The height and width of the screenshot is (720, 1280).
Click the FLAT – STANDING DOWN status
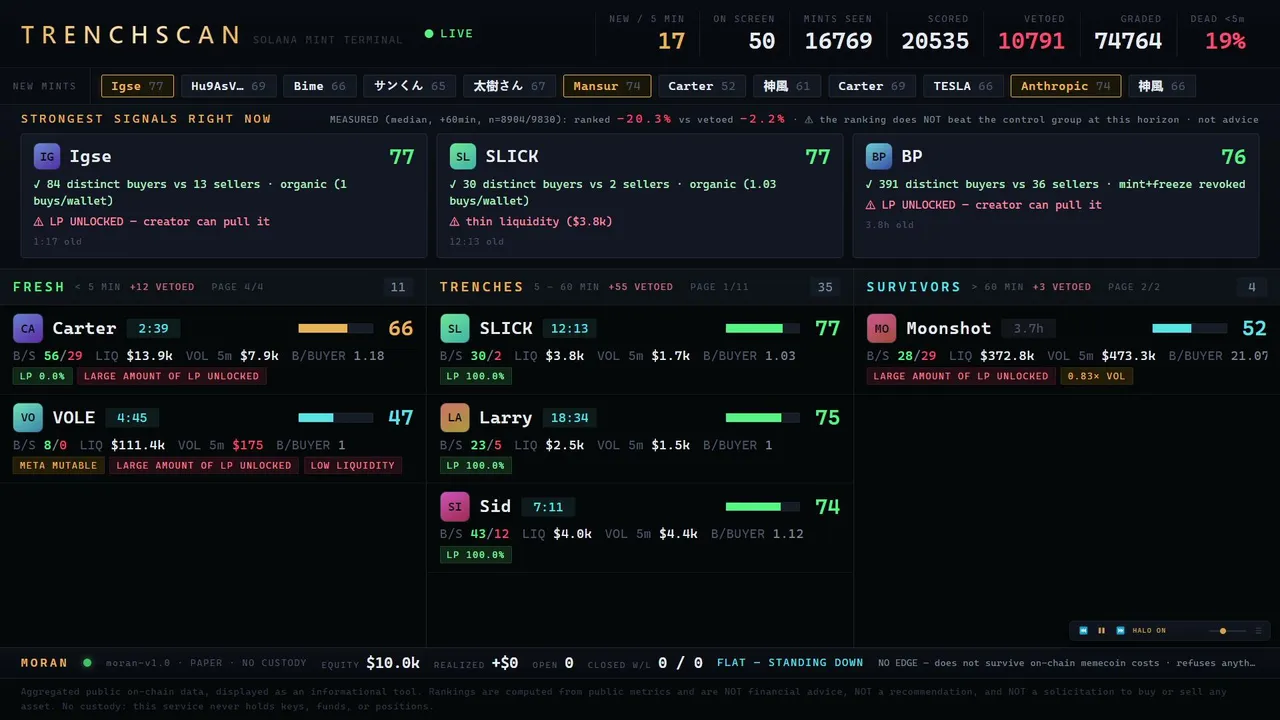point(790,662)
